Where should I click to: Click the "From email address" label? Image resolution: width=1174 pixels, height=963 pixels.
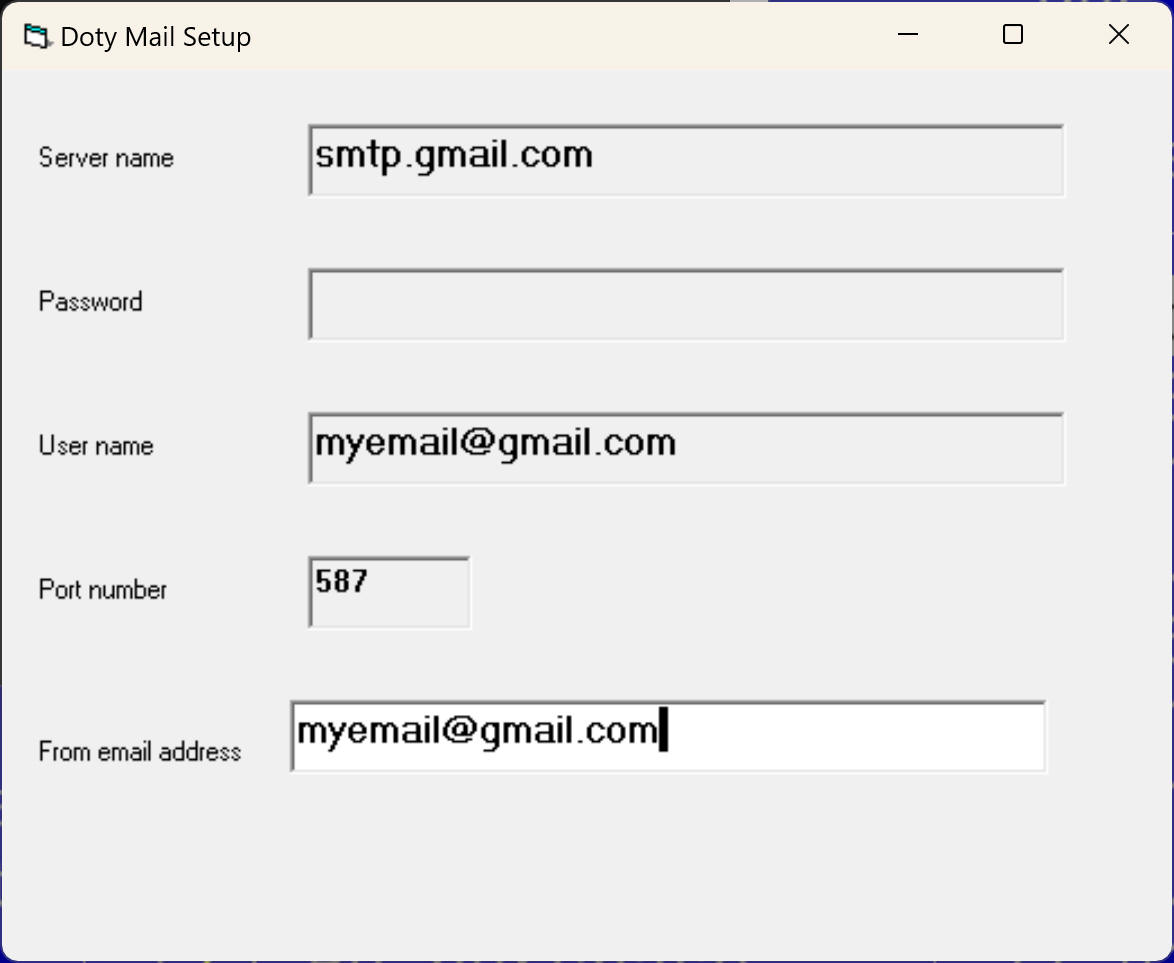(x=140, y=751)
